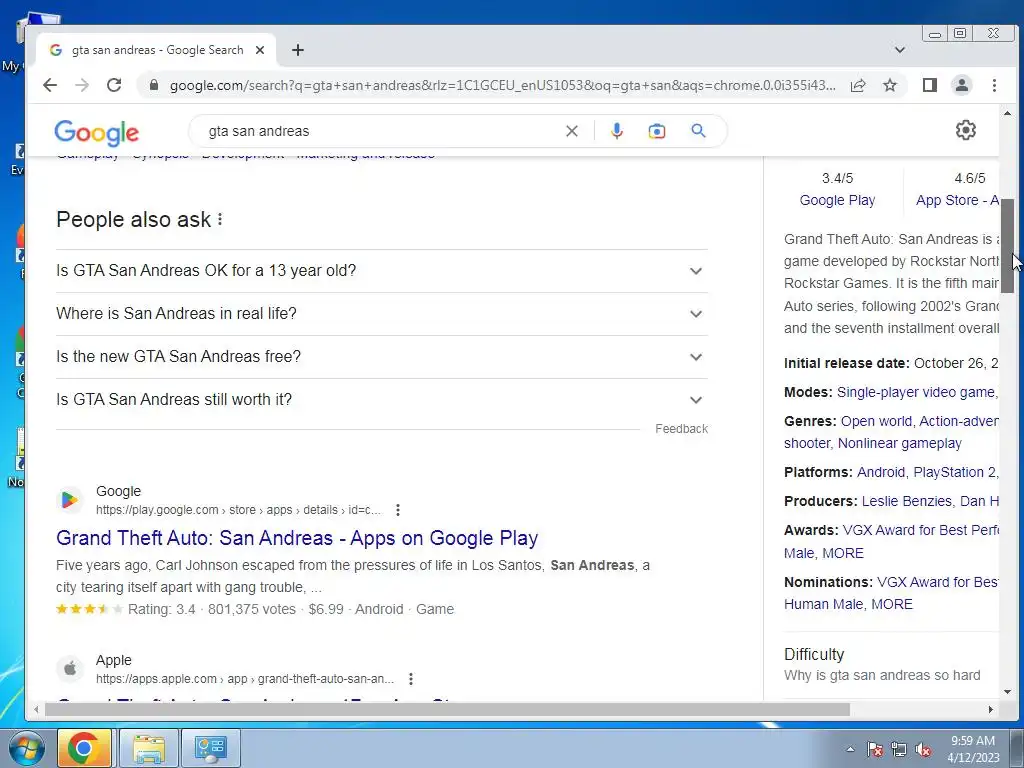This screenshot has height=768, width=1024.
Task: Expand 'Is the new GTA San Andreas free?'
Action: tap(382, 357)
